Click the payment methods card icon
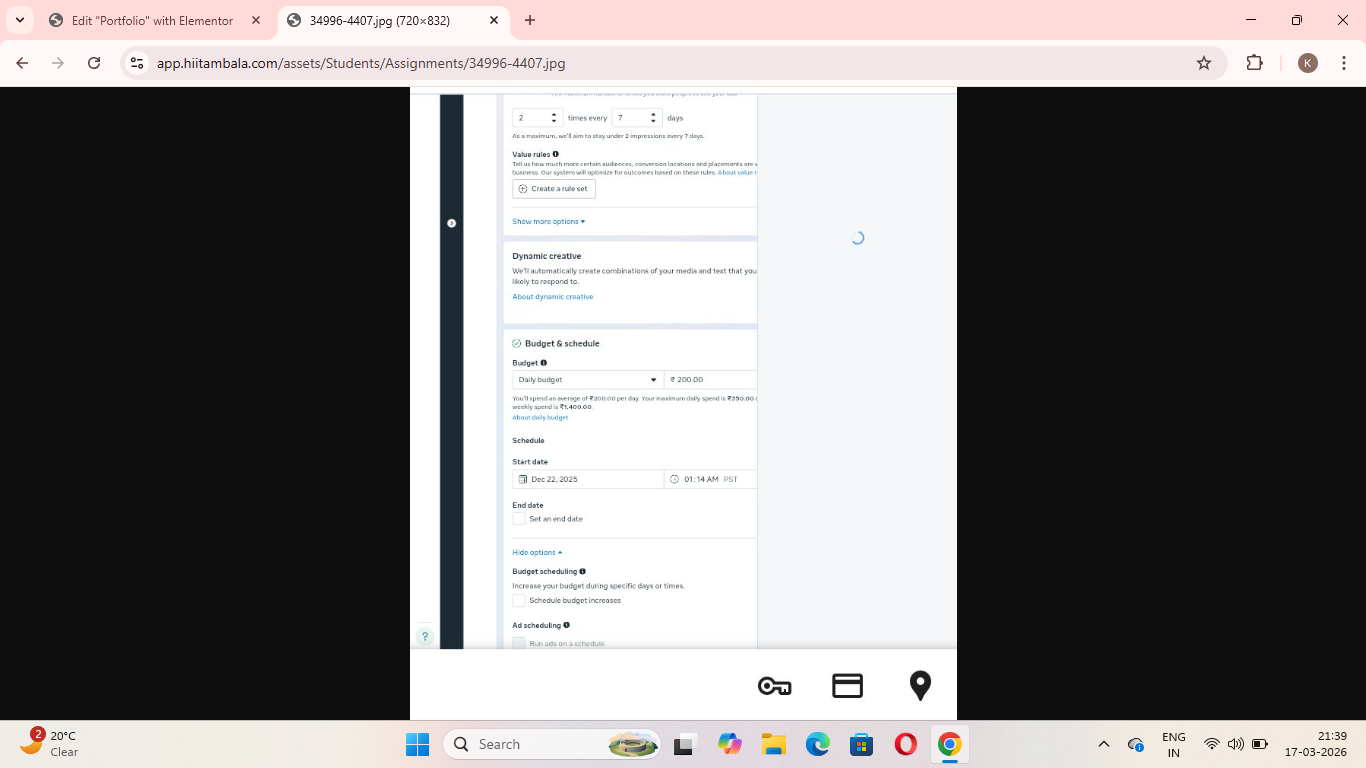Image resolution: width=1366 pixels, height=768 pixels. coord(847,686)
